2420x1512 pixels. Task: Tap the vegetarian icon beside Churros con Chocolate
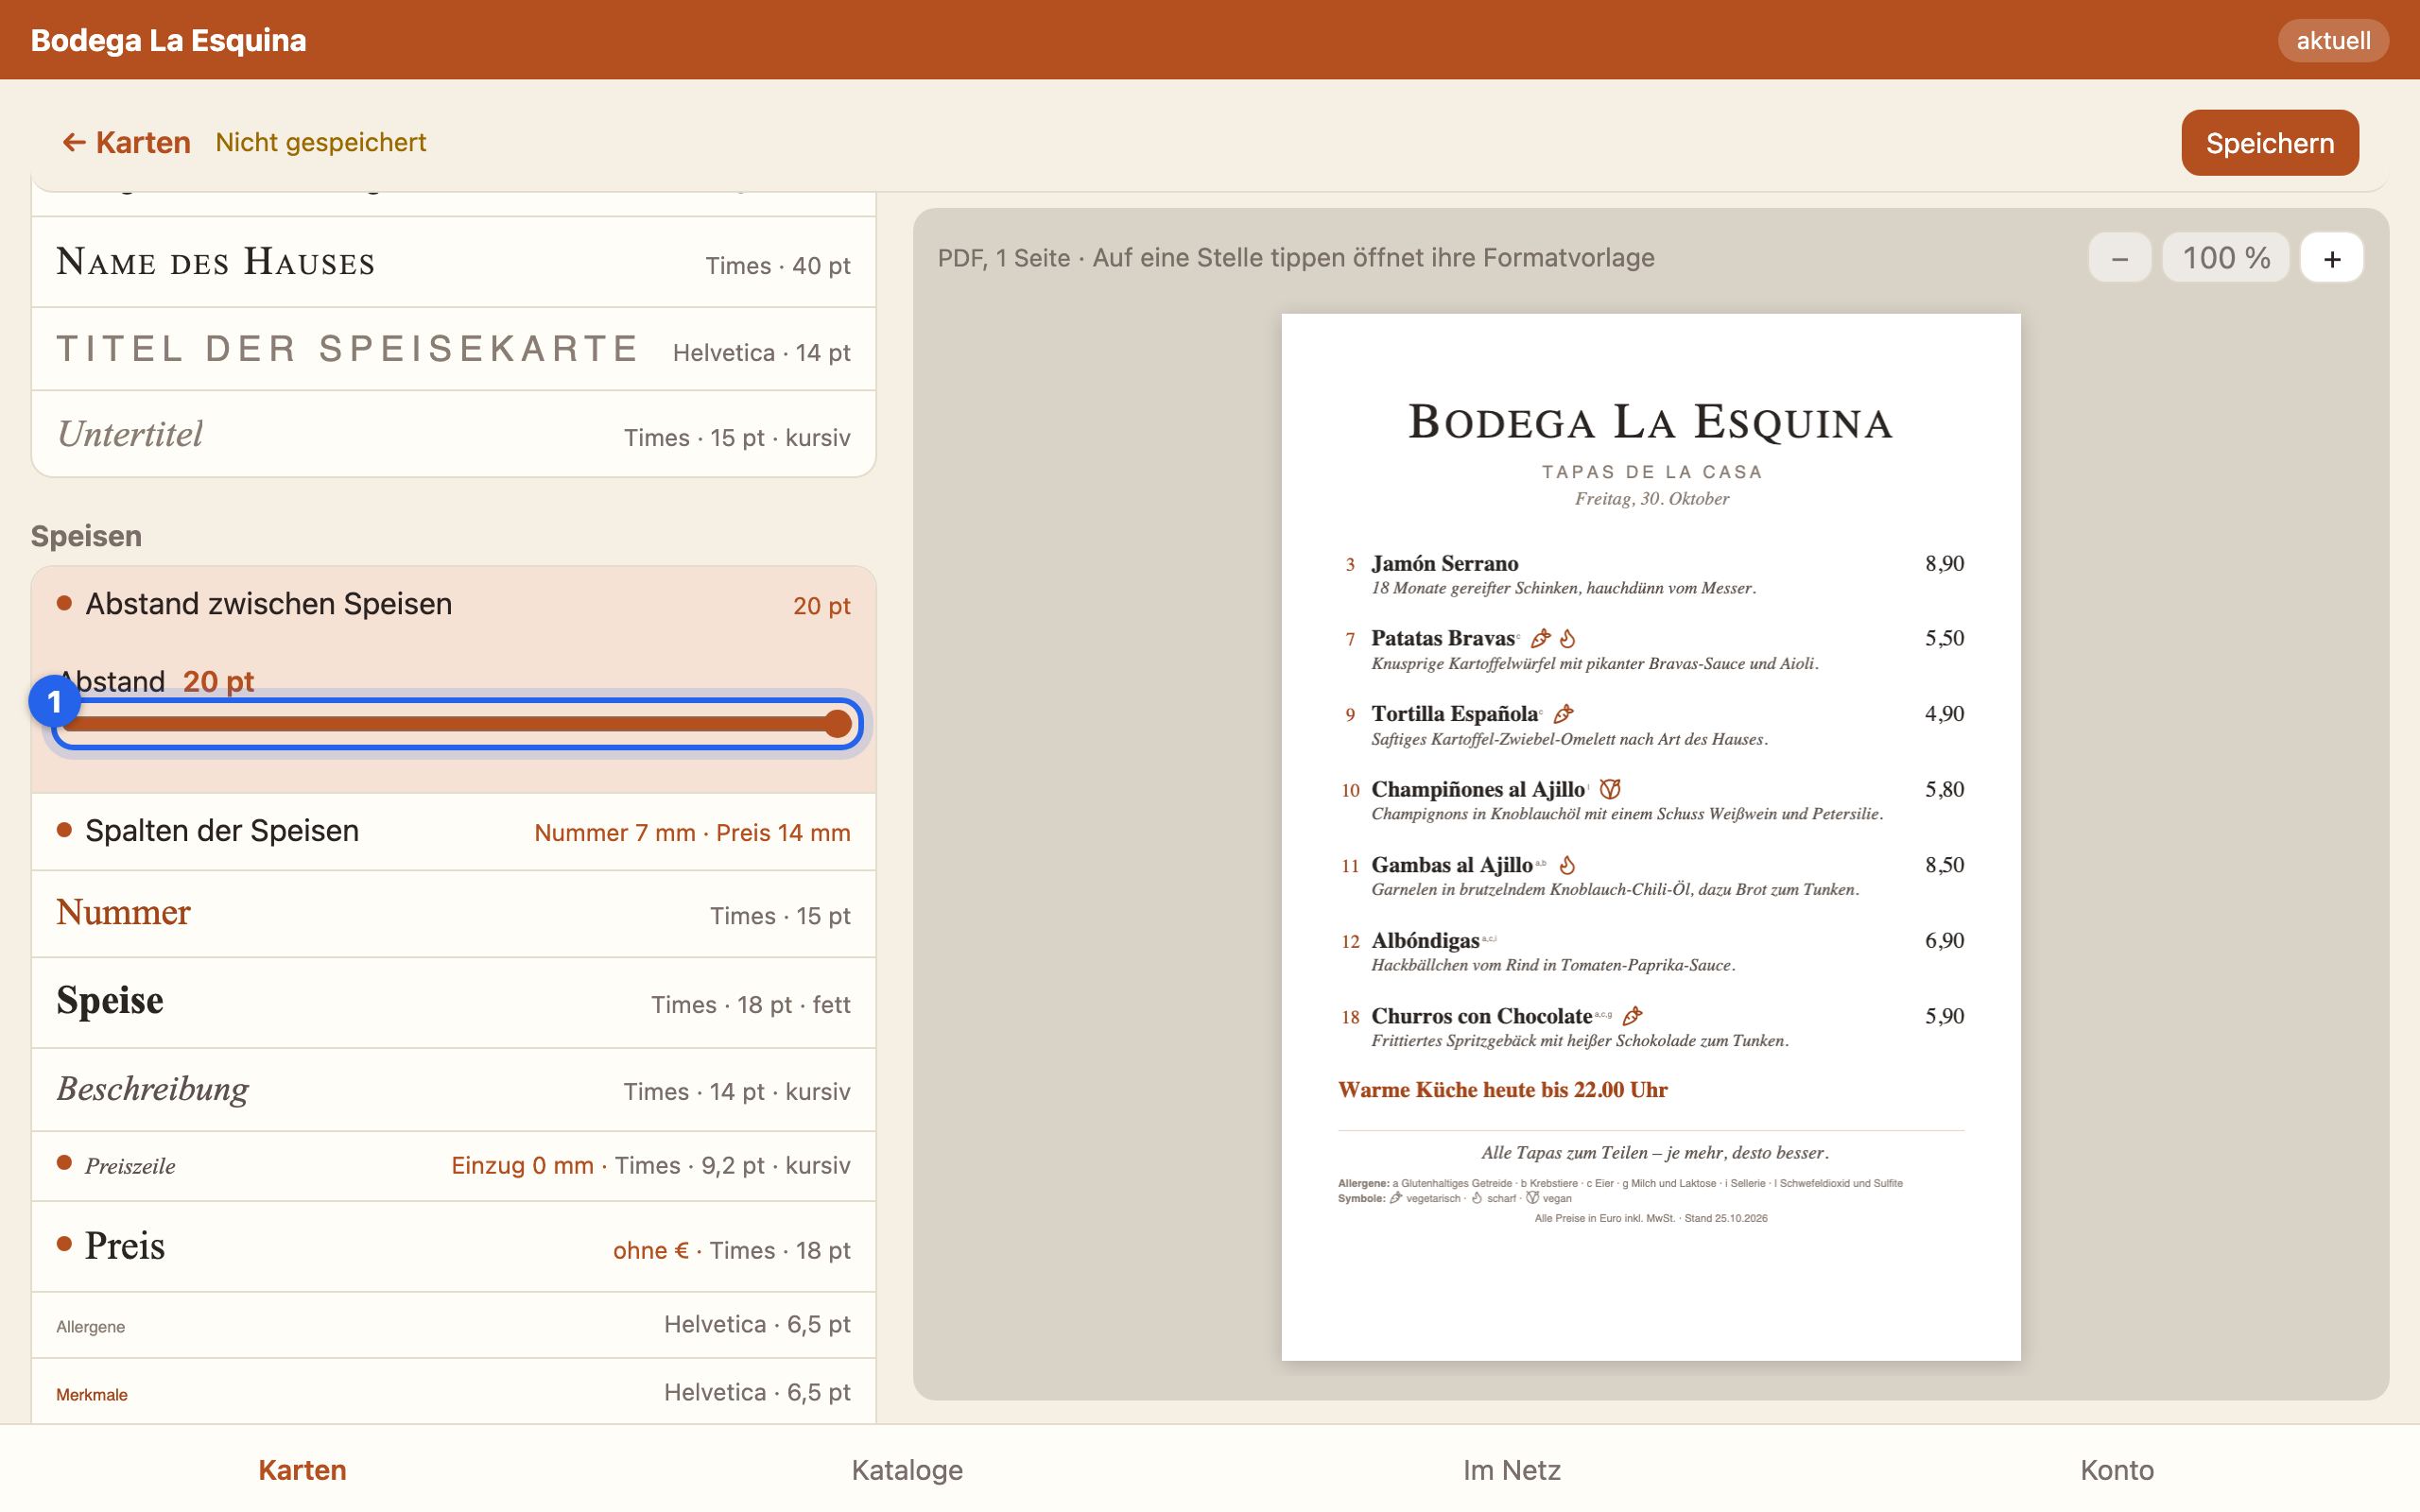click(x=1632, y=1016)
